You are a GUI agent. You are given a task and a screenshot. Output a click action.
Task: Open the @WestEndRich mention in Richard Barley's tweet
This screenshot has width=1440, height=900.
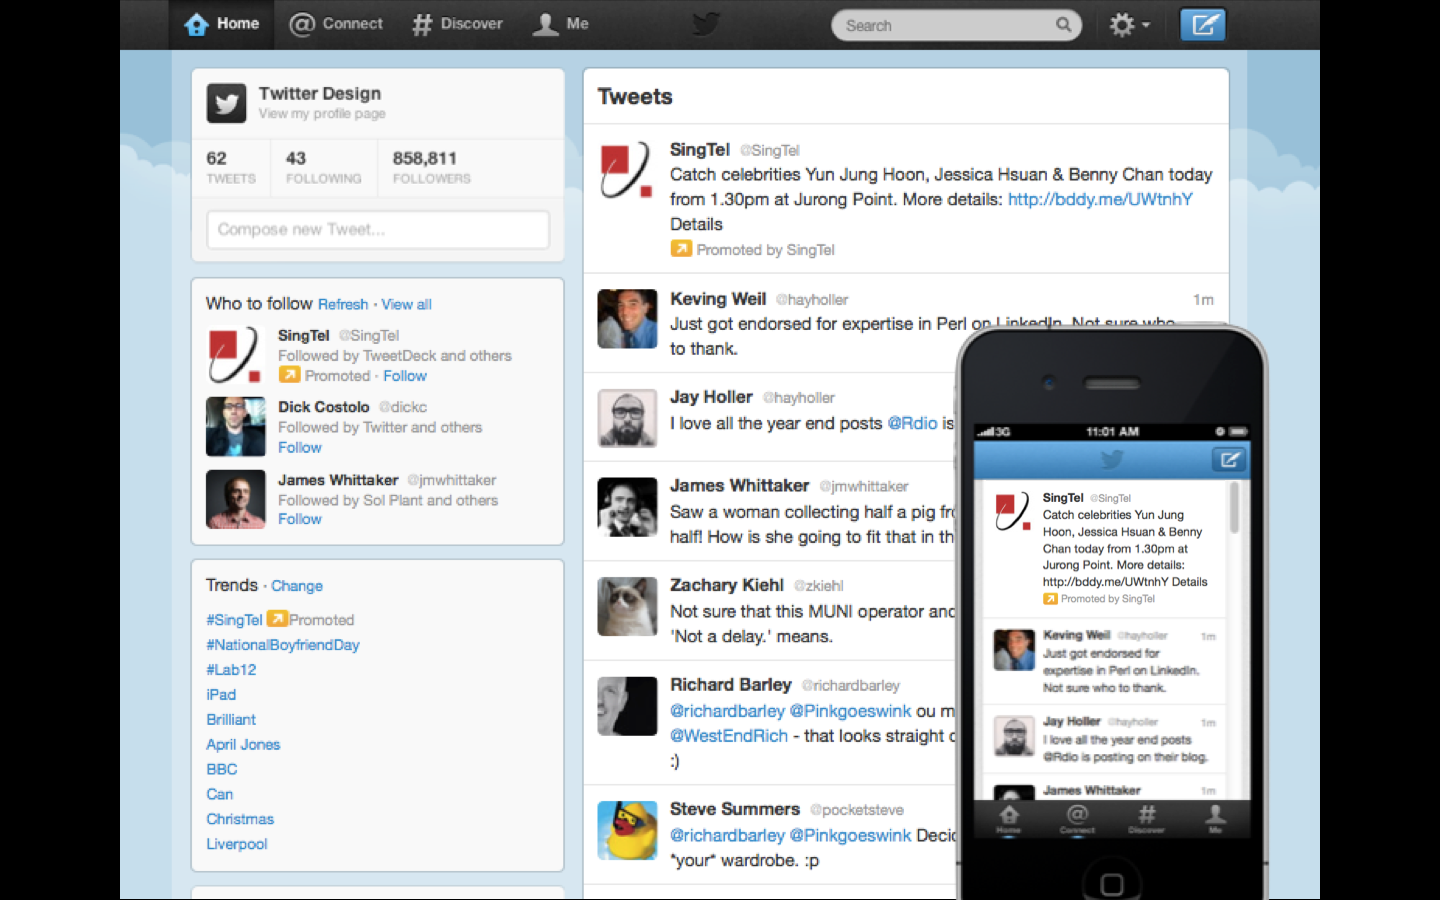tap(729, 736)
